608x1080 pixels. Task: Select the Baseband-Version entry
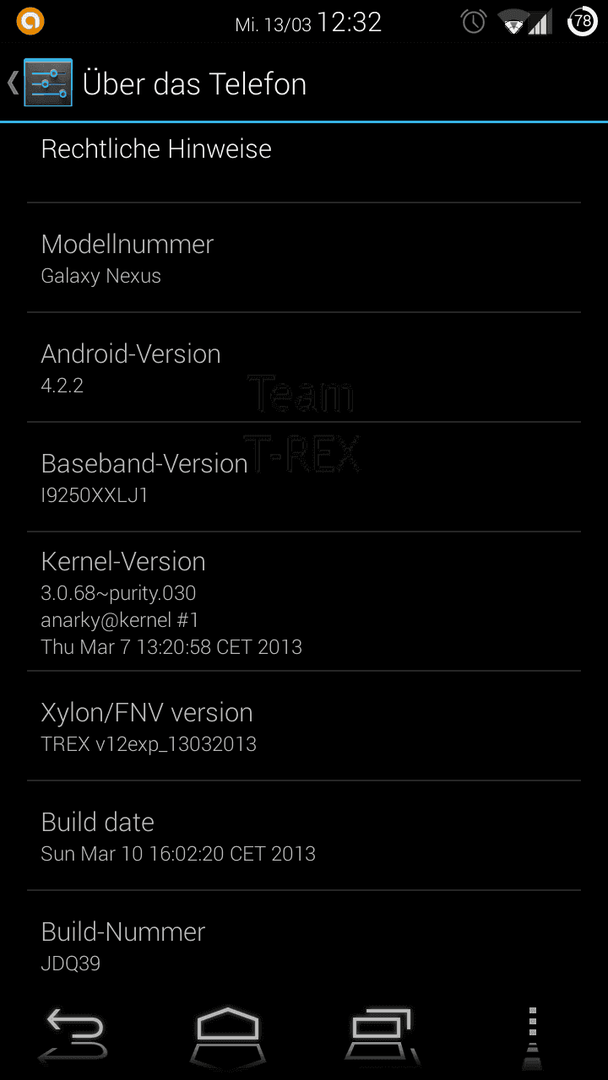point(304,477)
